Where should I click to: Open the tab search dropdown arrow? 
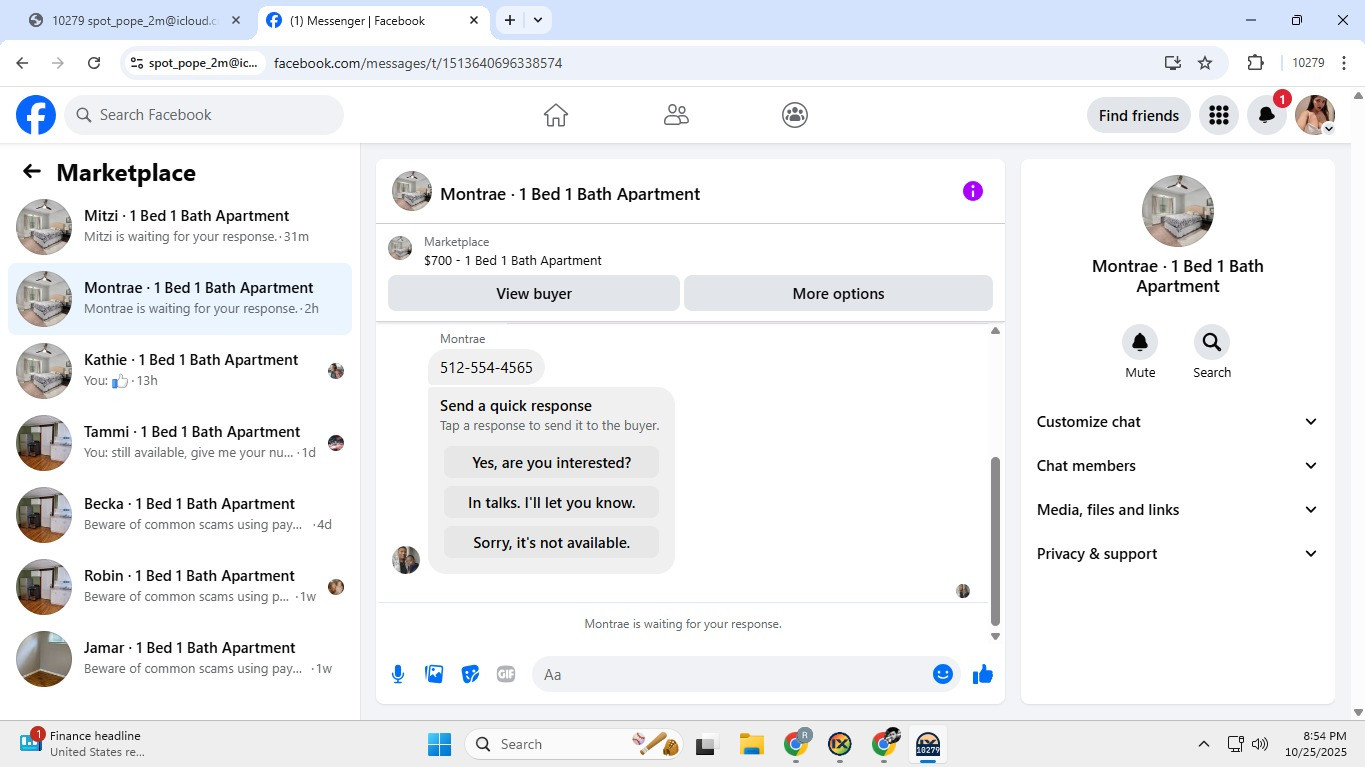pos(538,20)
